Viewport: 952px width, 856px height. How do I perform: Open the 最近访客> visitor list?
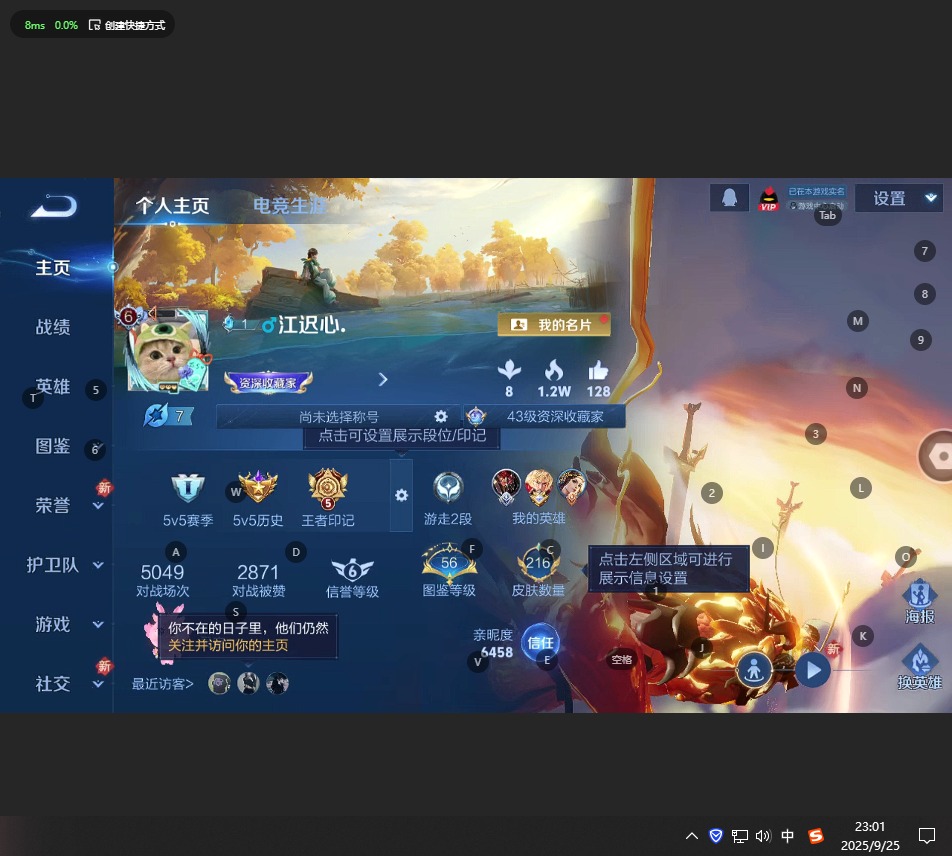(x=163, y=684)
